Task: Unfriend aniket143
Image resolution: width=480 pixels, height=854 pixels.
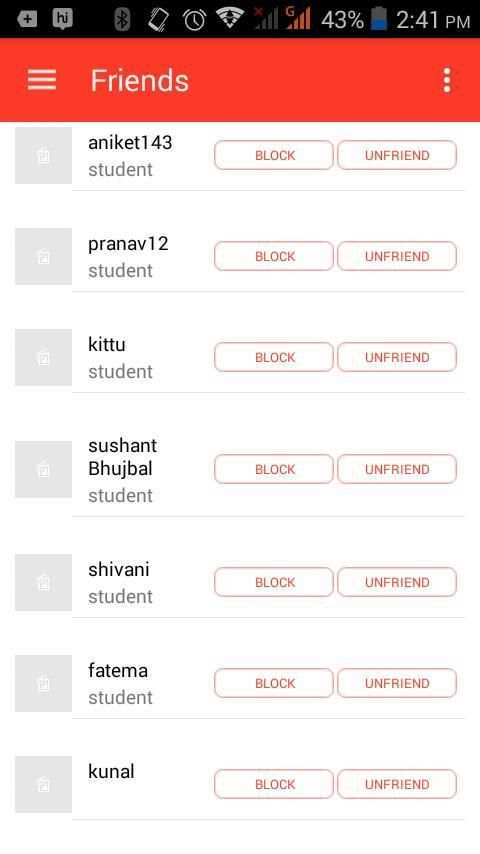Action: click(397, 155)
